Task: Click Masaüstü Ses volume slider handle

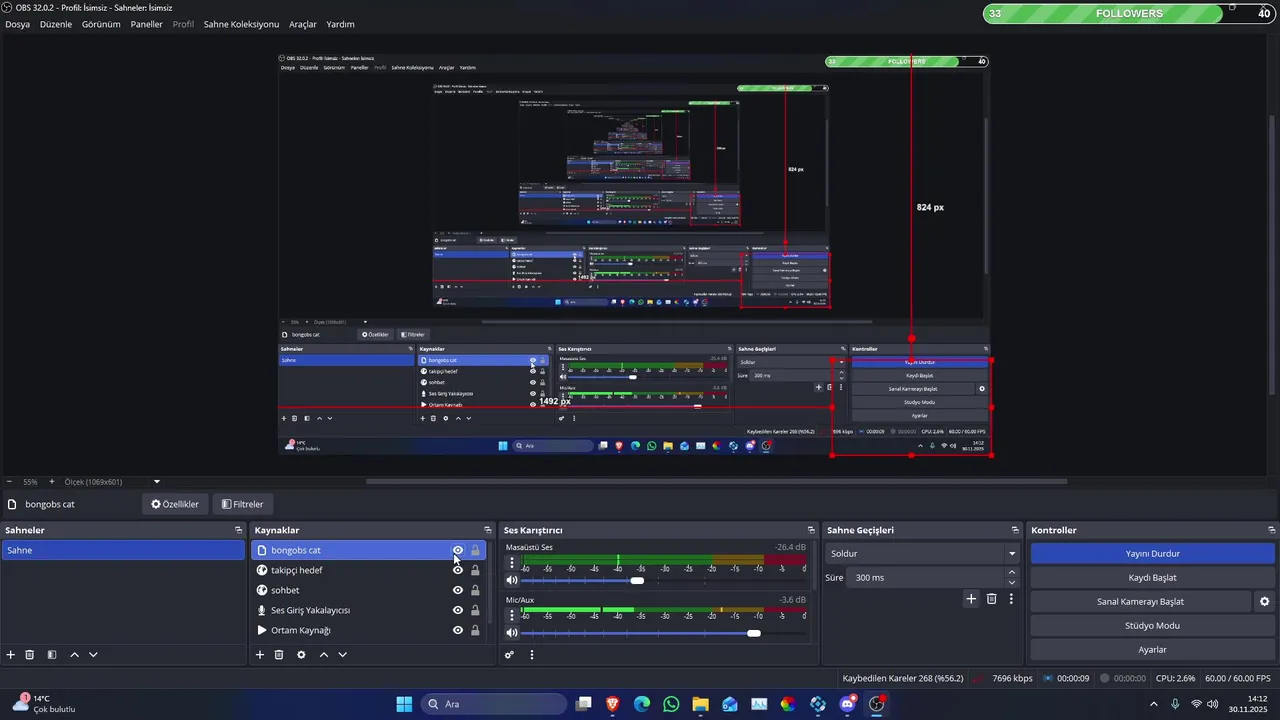Action: 637,580
